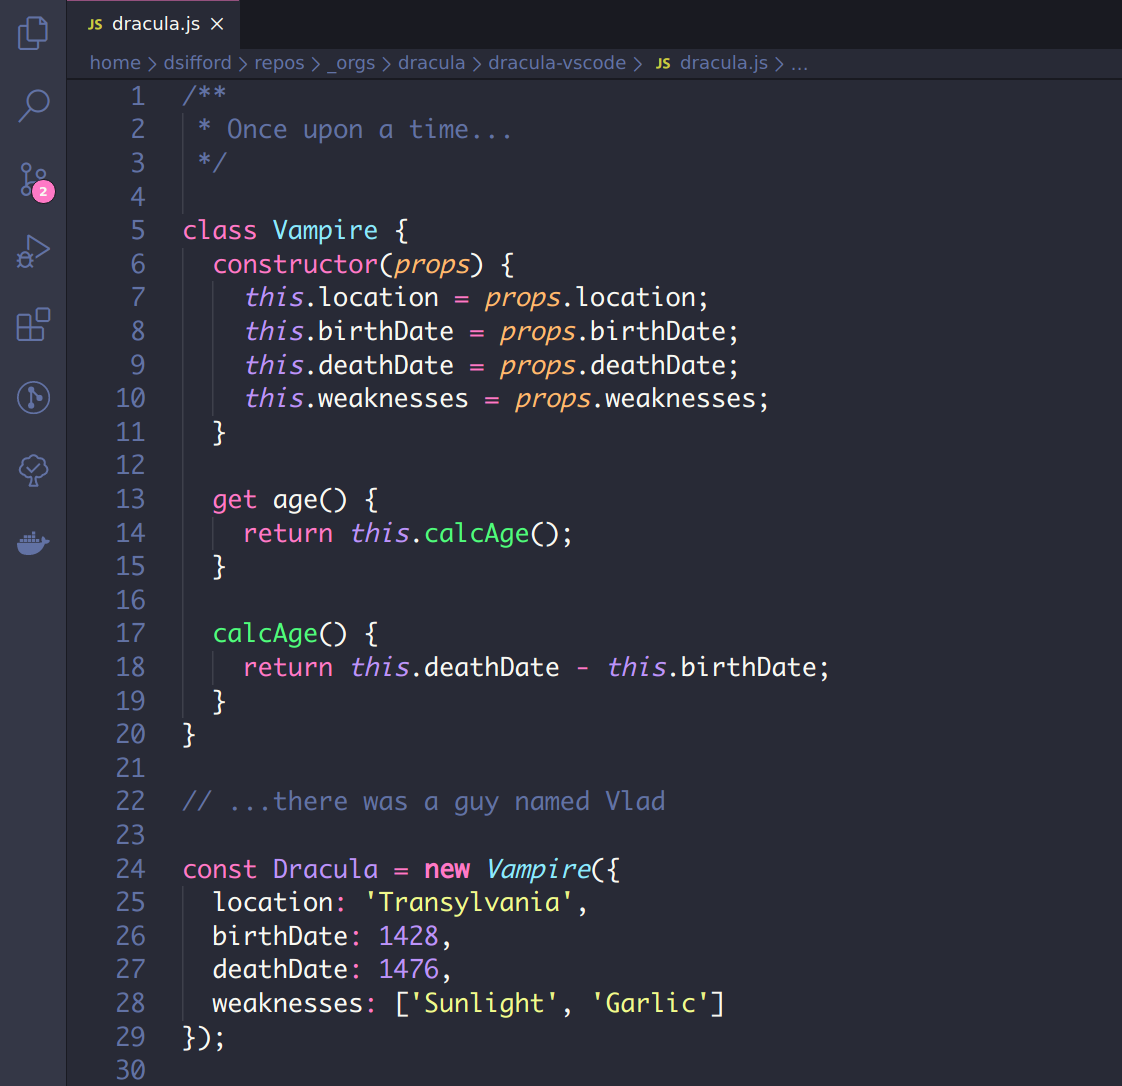Click line number 24 in the gutter
The height and width of the screenshot is (1086, 1122).
pos(130,869)
